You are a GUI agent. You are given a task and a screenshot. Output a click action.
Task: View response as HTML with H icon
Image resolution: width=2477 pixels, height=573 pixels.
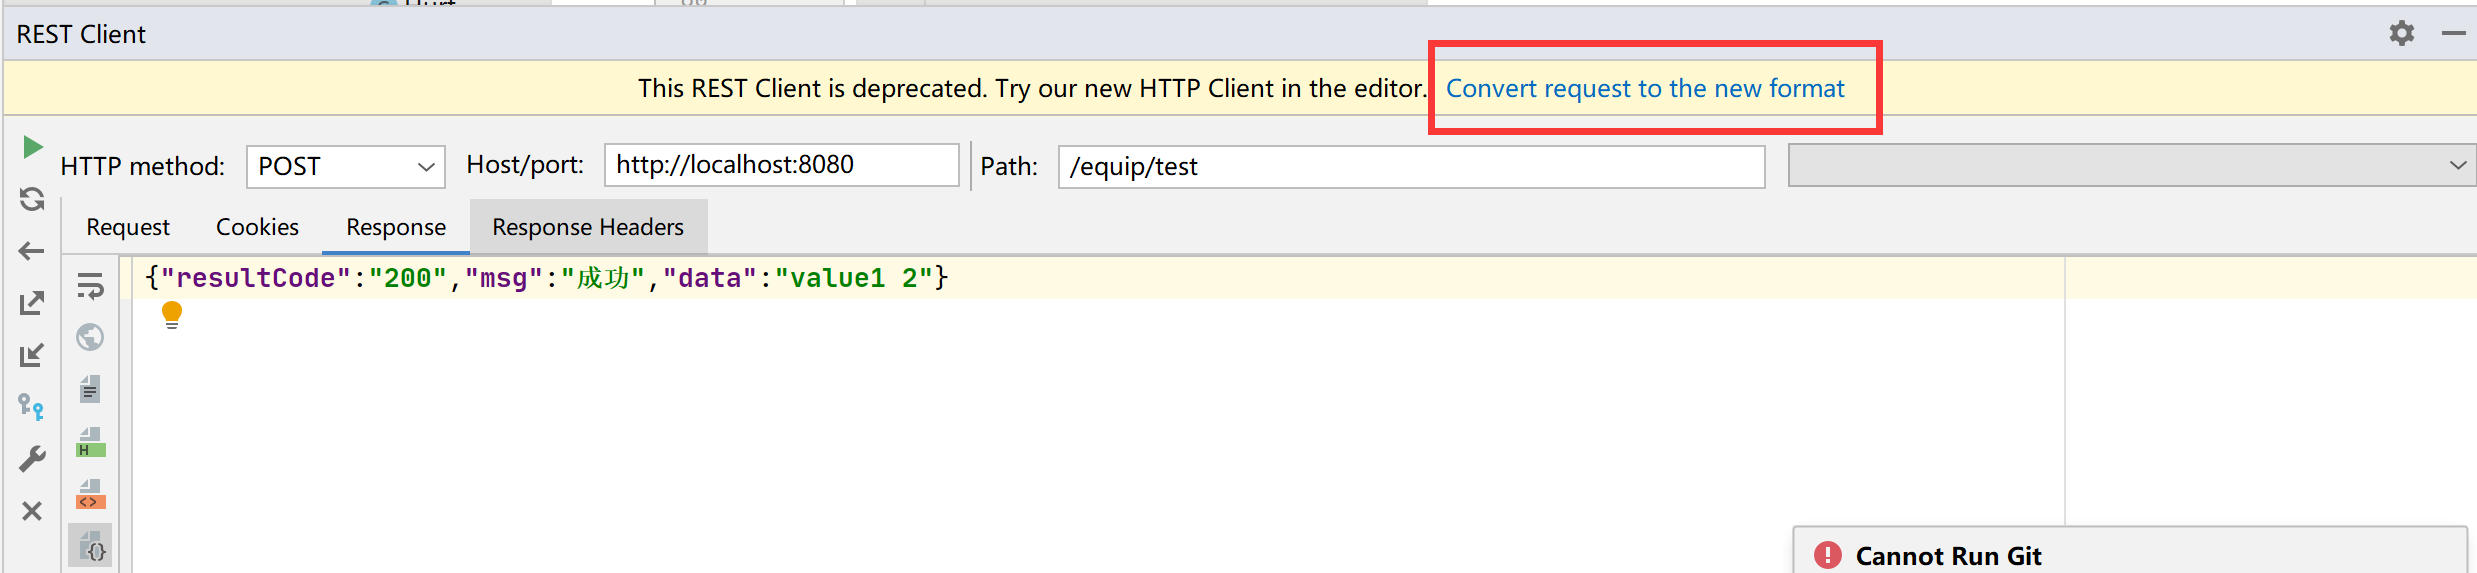[90, 441]
